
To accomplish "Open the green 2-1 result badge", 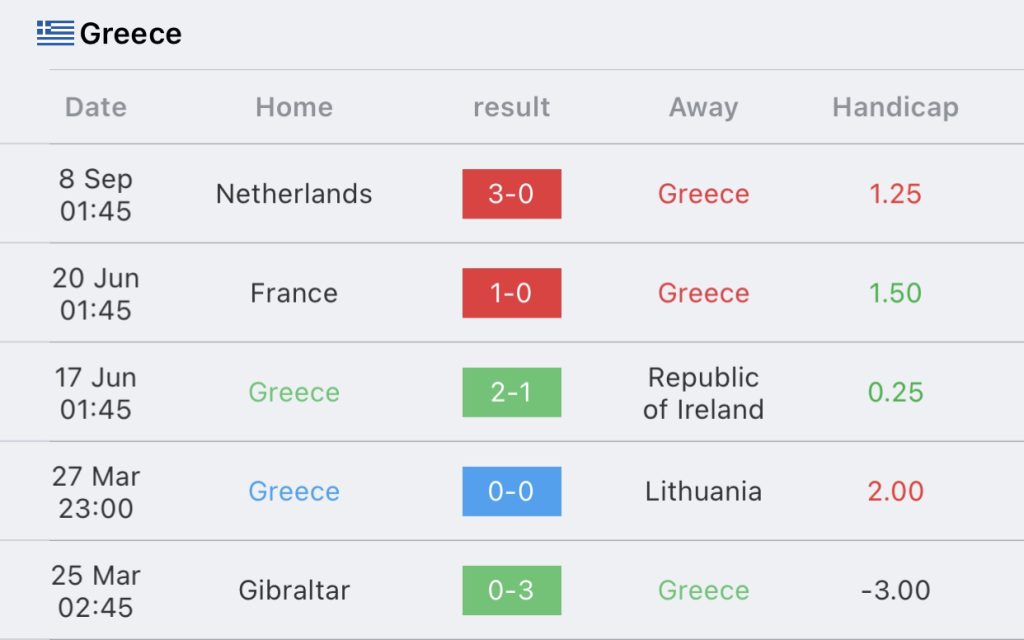I will [x=511, y=392].
